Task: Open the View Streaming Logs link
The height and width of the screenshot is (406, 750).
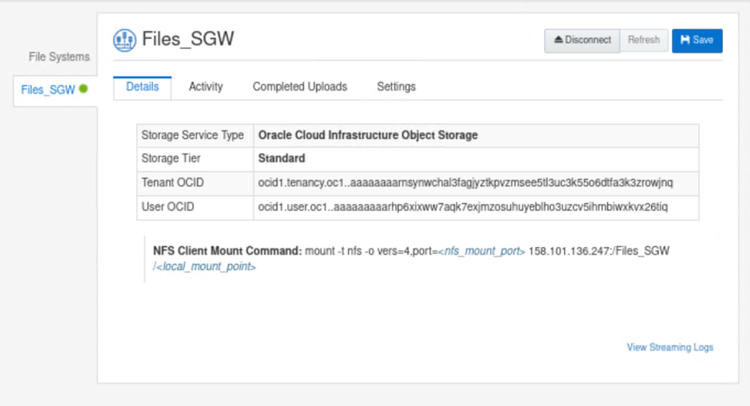Action: tap(669, 347)
